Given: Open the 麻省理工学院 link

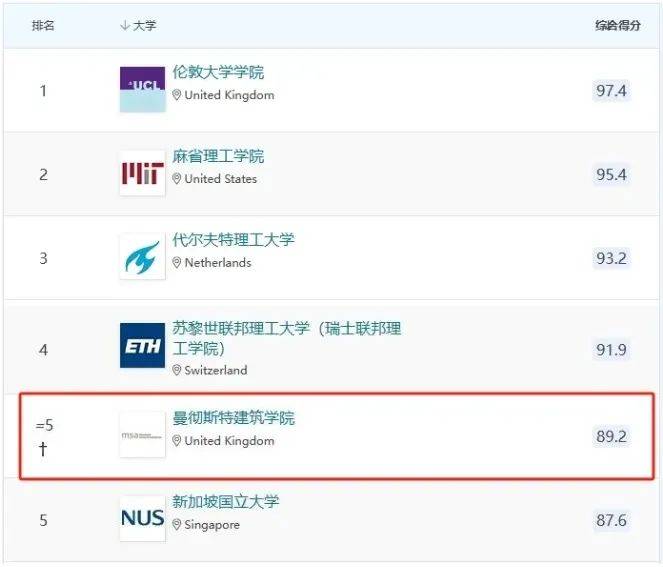Looking at the screenshot, I should click(x=218, y=156).
